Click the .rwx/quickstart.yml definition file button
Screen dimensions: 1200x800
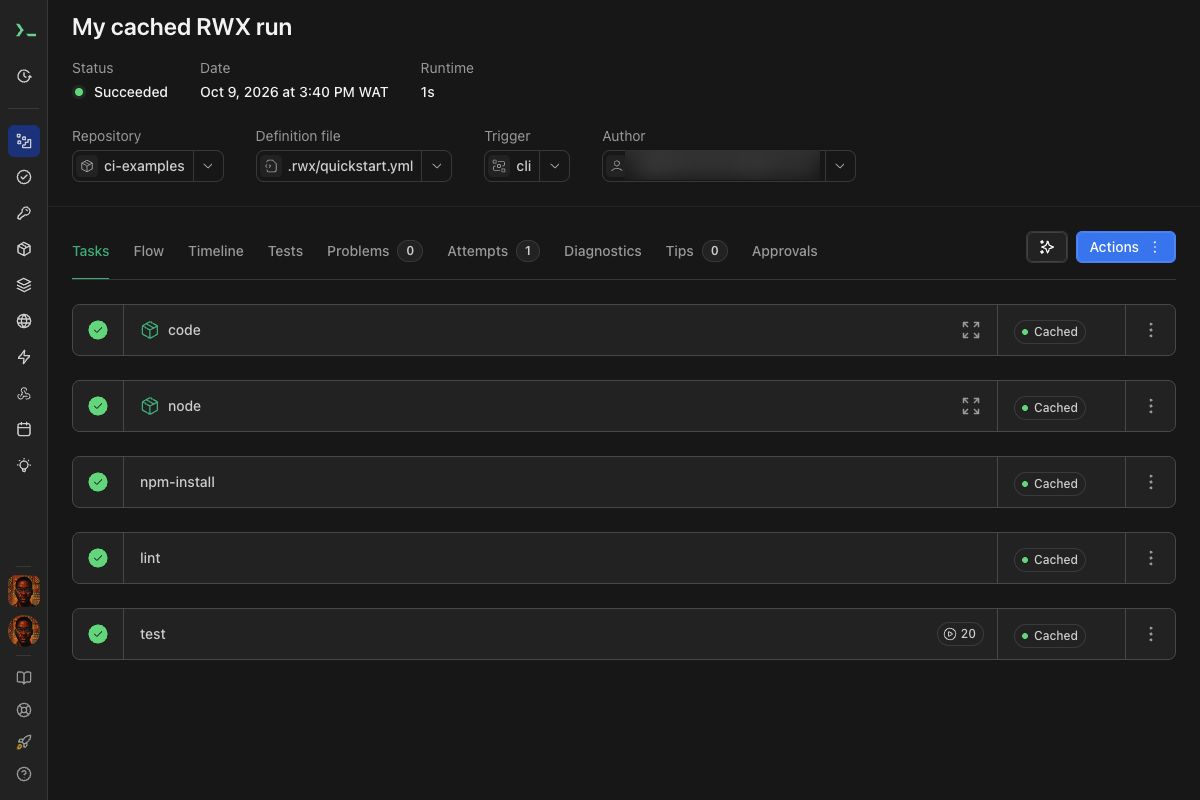pos(339,166)
